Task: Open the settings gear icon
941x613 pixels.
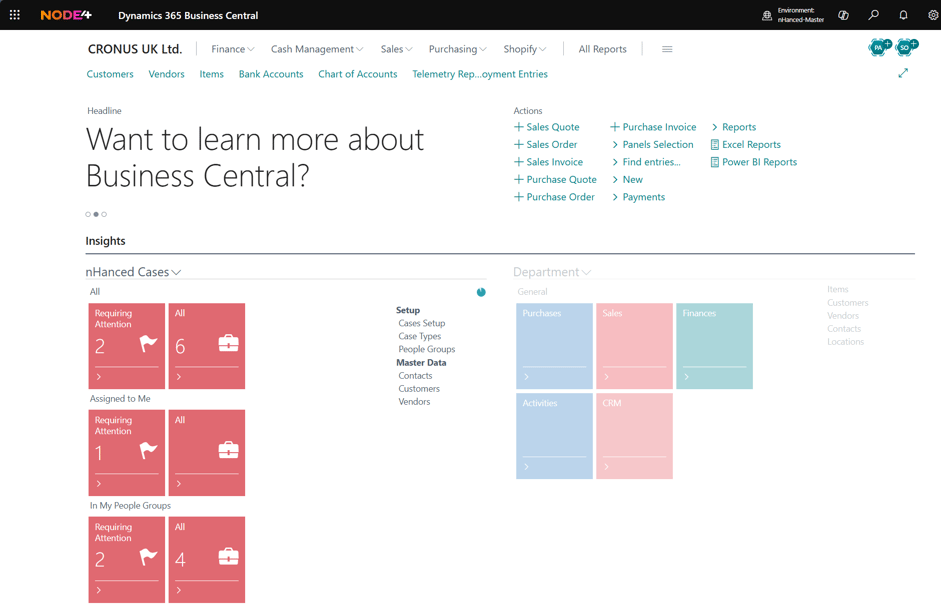Action: pyautogui.click(x=933, y=15)
